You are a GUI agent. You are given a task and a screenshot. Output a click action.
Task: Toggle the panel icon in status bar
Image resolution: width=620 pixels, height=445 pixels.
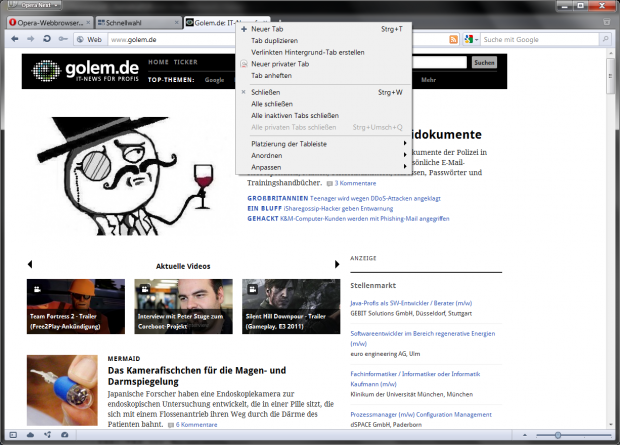pos(14,436)
